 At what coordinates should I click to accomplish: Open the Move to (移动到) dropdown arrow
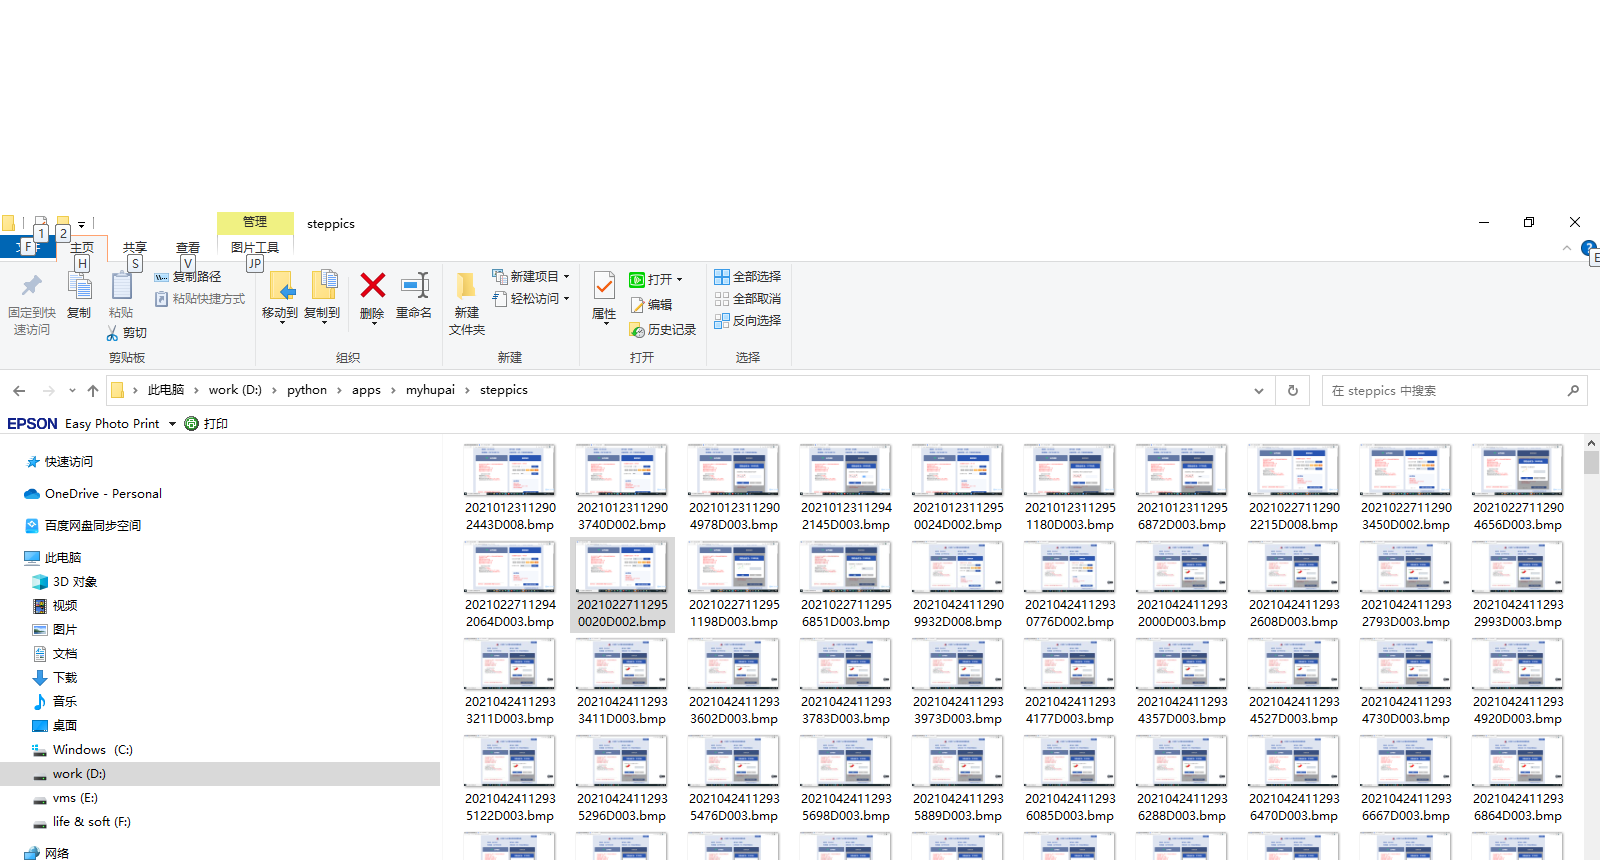pos(281,324)
